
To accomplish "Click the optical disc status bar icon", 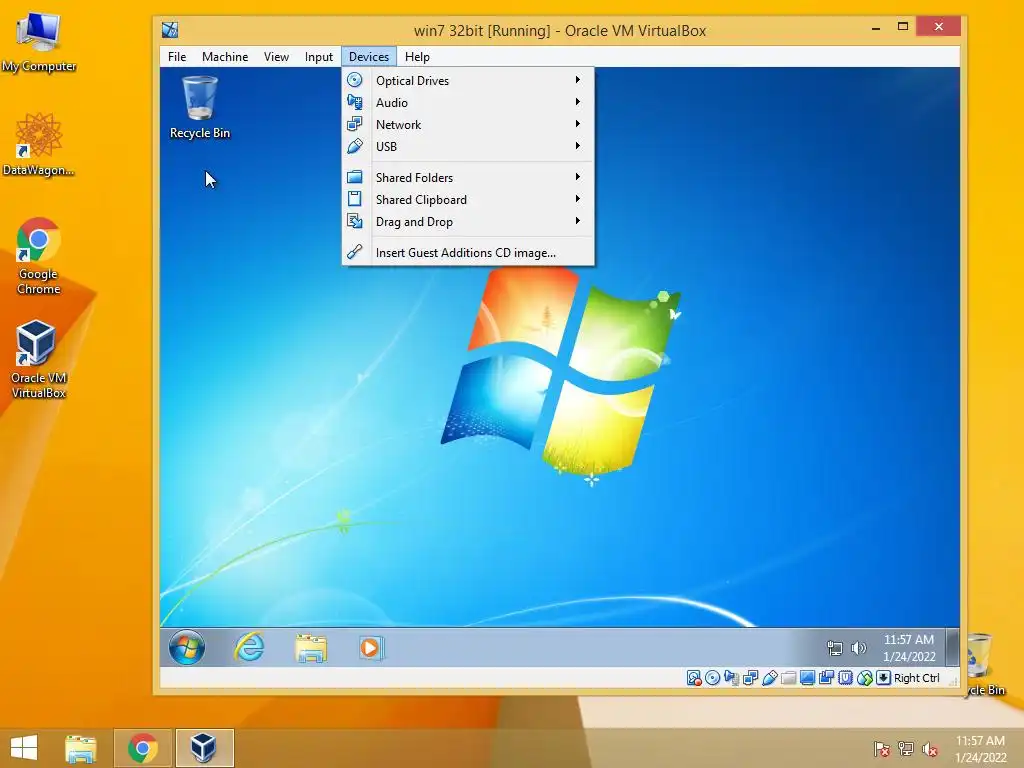I will [x=712, y=678].
